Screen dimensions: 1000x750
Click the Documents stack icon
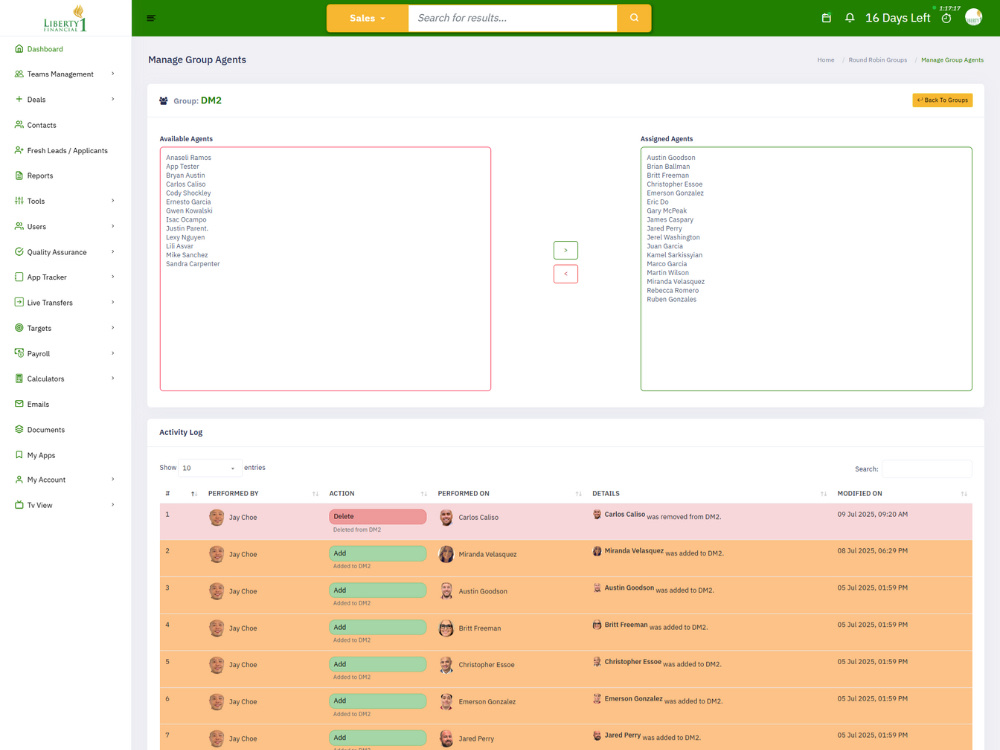(19, 429)
